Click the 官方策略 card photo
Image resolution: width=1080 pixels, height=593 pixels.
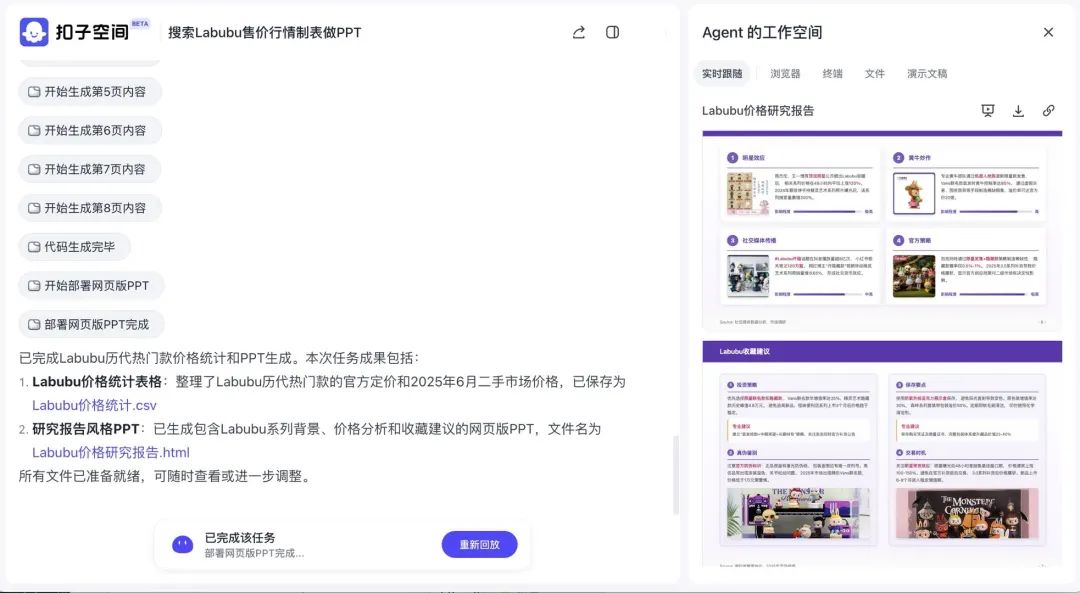[914, 276]
